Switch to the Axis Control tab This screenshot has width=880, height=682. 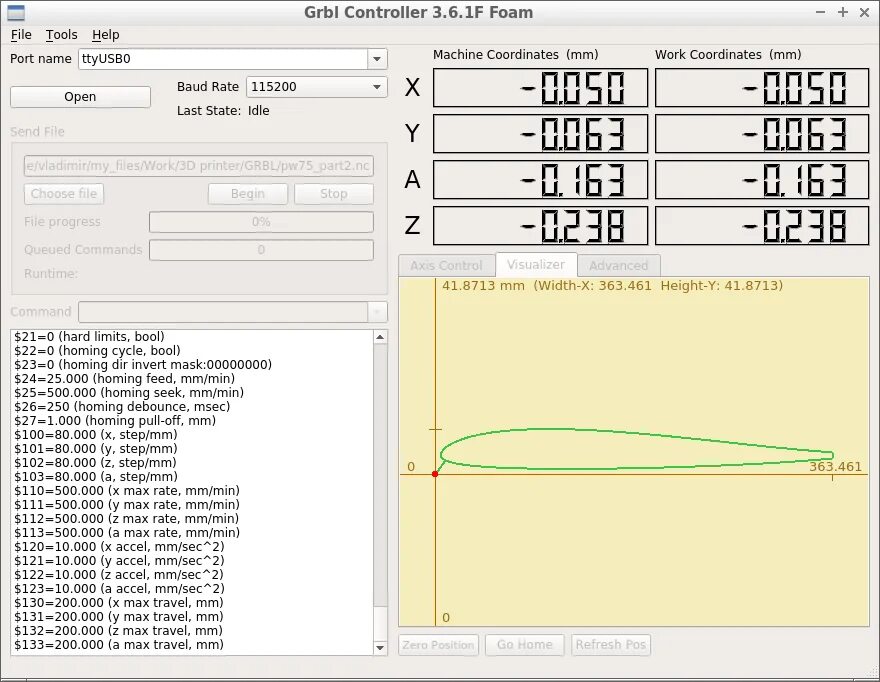click(x=446, y=266)
